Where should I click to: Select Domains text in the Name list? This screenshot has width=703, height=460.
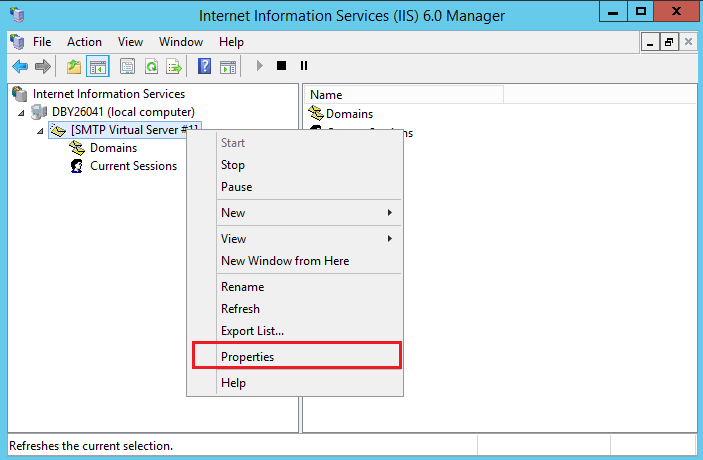tap(349, 114)
